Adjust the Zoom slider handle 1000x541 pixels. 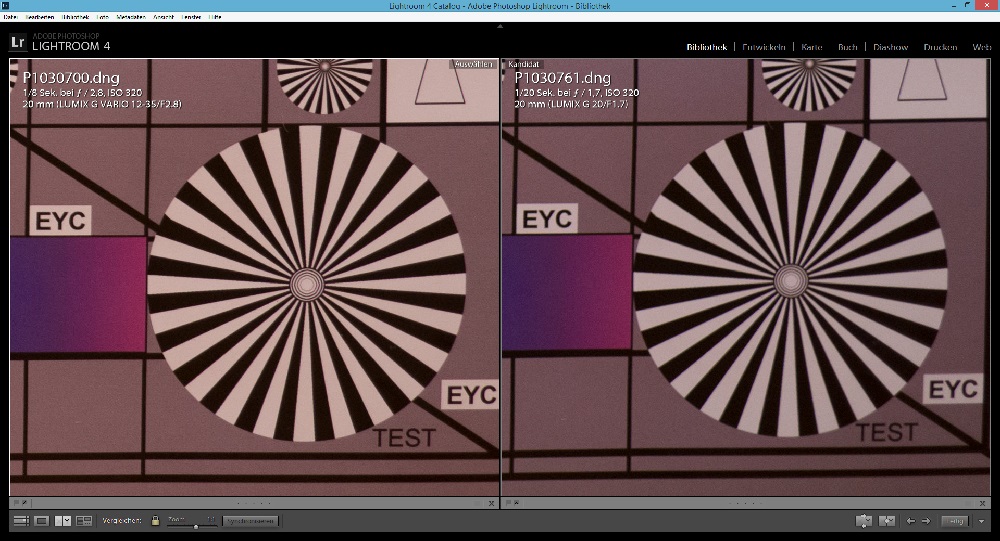(195, 525)
